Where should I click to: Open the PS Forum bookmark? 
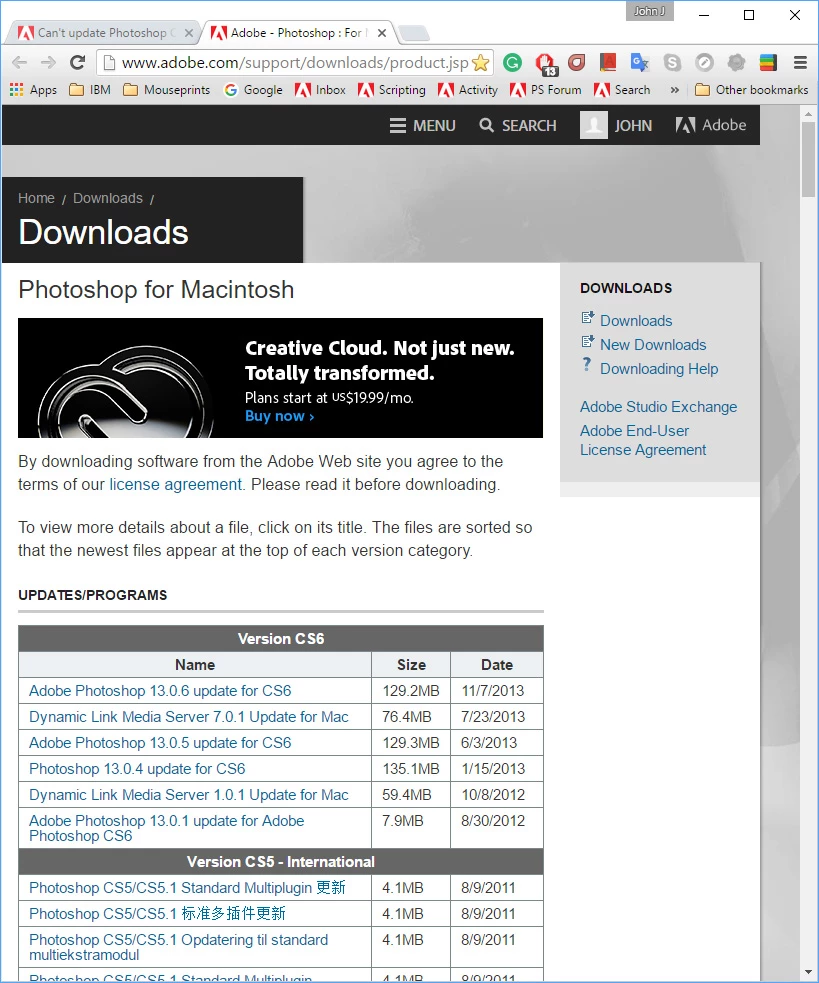(x=546, y=90)
